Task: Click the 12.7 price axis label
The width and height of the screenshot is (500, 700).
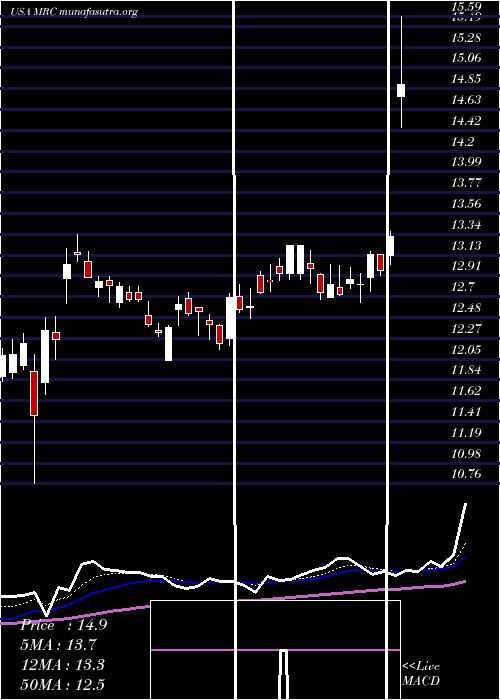Action: [462, 287]
